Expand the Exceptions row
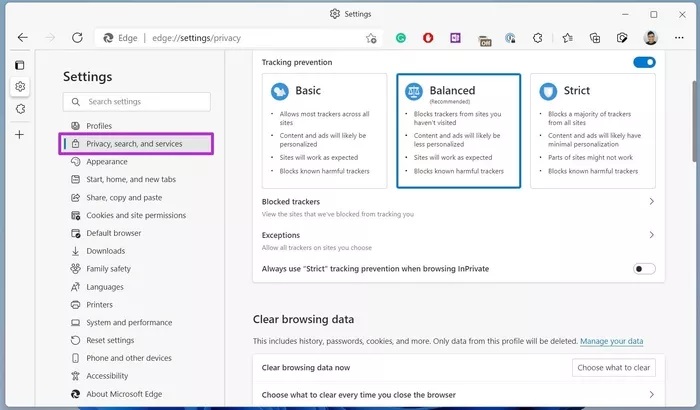700x410 pixels. (651, 235)
